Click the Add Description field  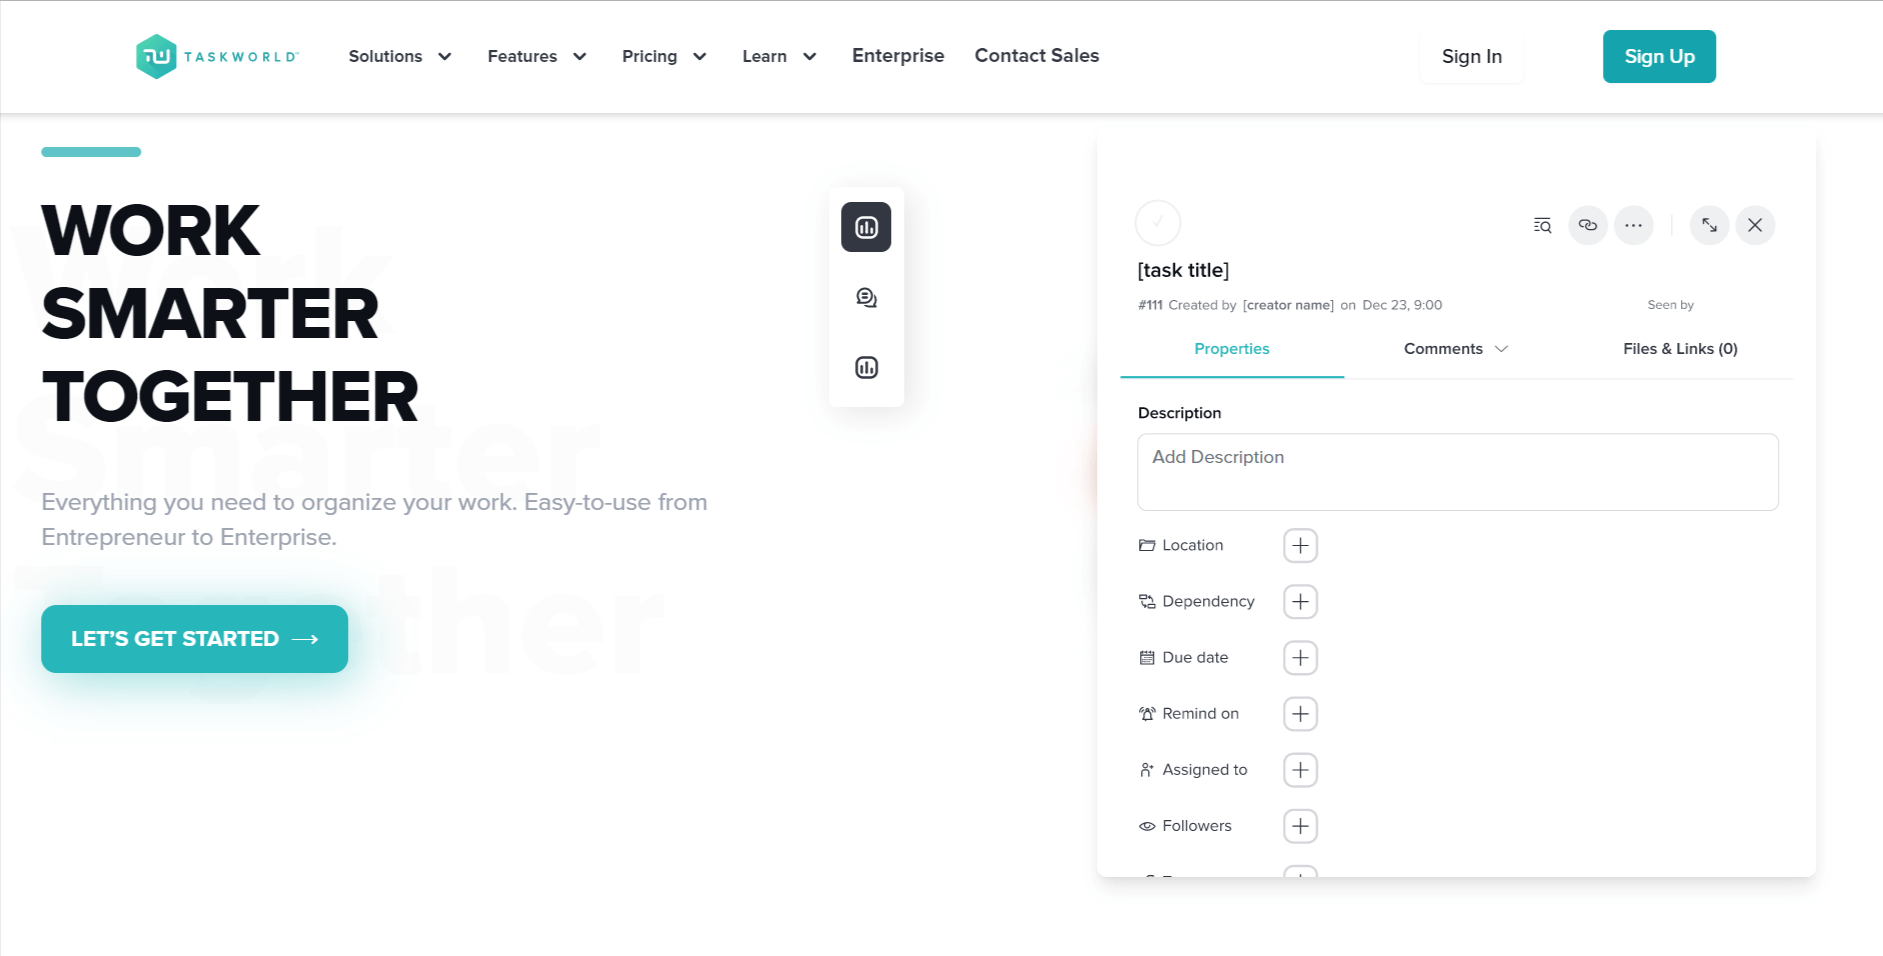[1457, 471]
